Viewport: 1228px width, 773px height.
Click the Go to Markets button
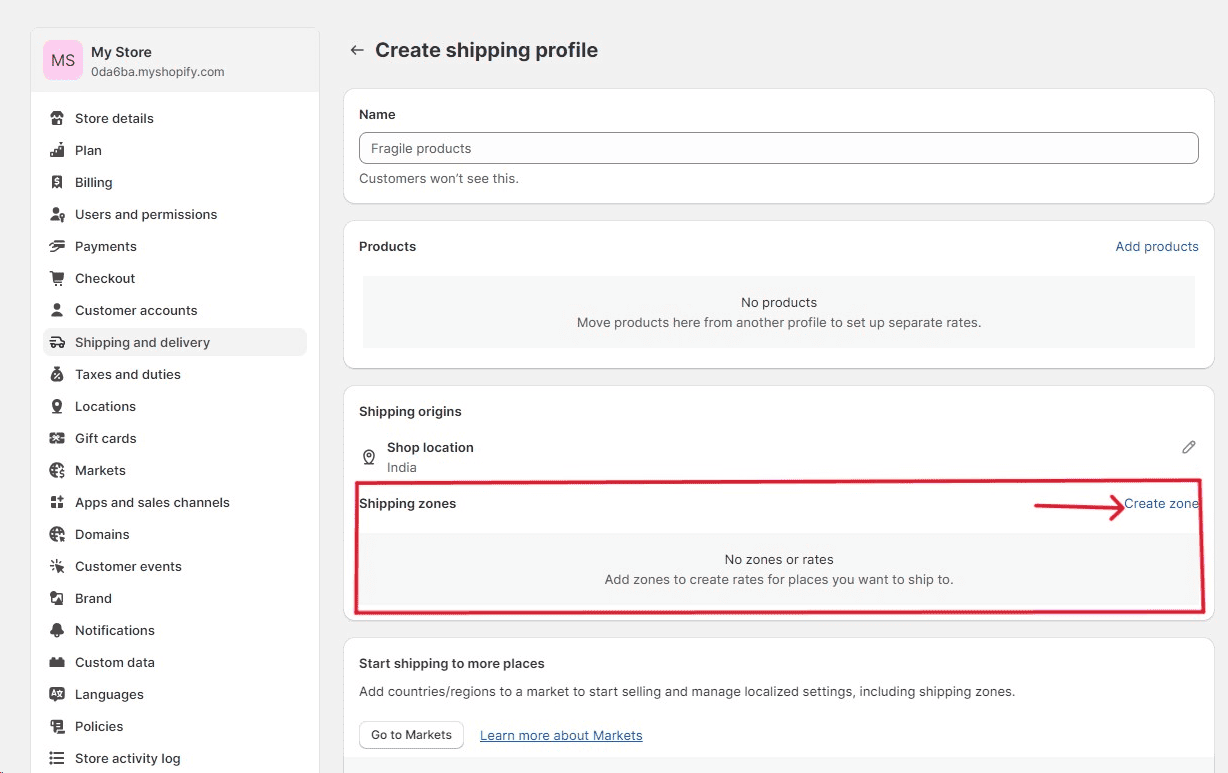click(x=411, y=735)
